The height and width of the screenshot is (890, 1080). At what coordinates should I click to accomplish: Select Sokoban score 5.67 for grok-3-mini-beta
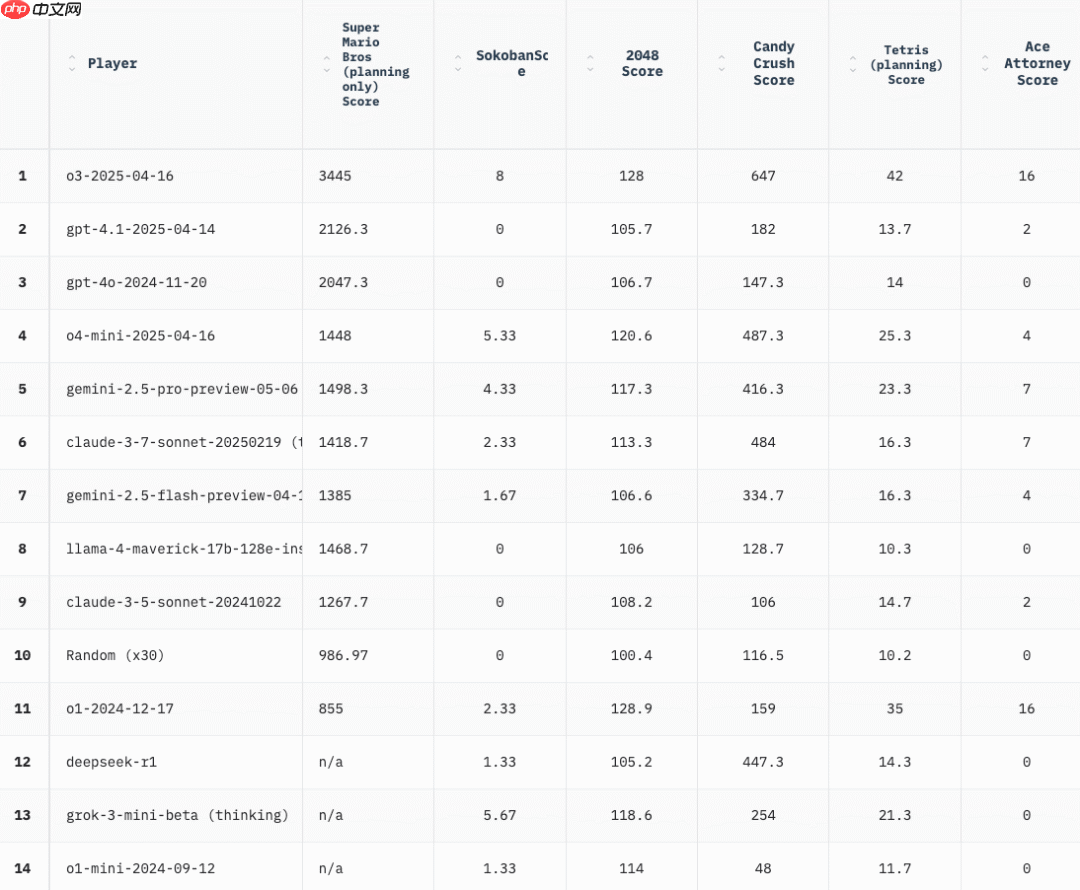tap(499, 815)
